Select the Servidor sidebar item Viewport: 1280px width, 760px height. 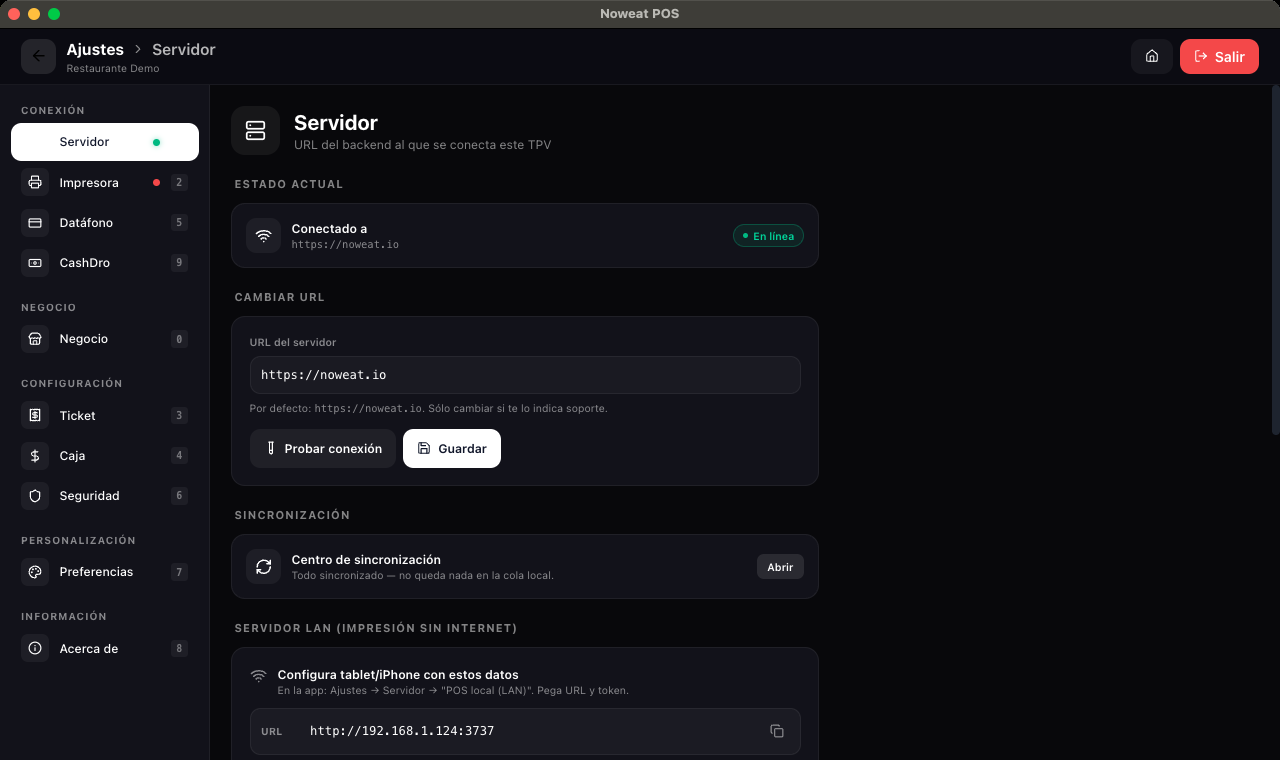tap(105, 142)
